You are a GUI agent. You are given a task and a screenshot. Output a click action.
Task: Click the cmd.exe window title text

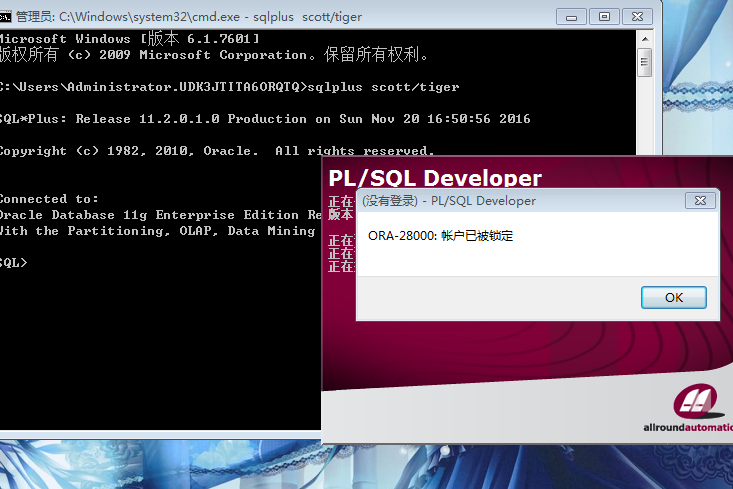point(189,17)
